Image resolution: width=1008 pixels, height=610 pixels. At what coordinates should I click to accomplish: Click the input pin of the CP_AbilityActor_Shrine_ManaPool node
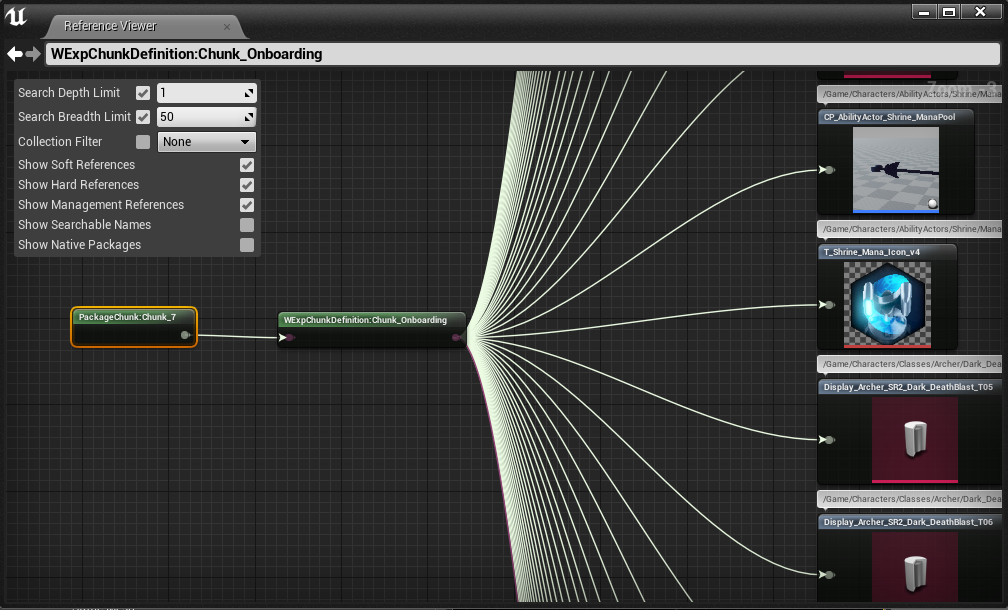coord(827,170)
